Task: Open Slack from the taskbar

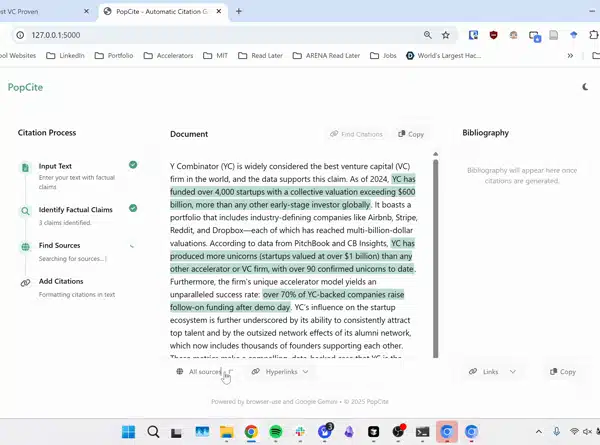Action: (300, 432)
